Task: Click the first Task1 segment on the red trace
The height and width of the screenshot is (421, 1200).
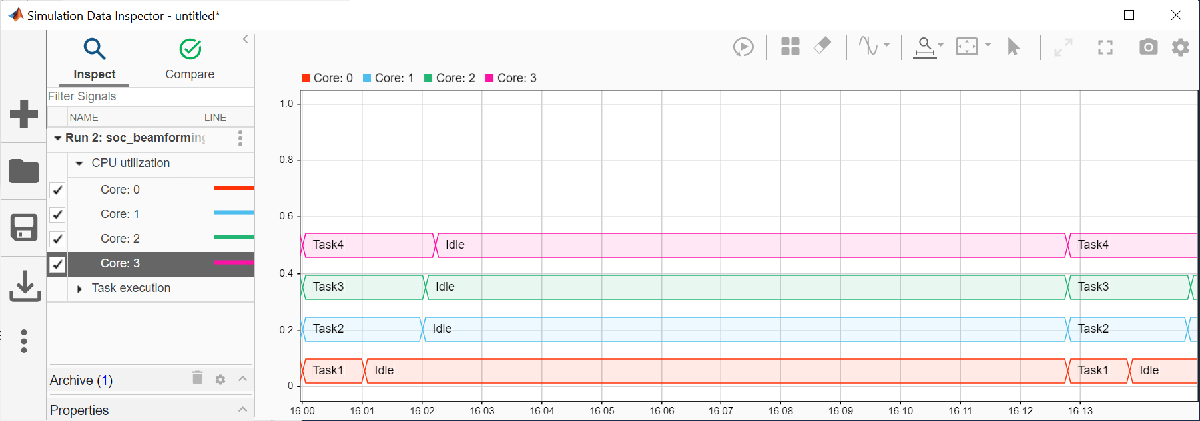Action: tap(334, 371)
